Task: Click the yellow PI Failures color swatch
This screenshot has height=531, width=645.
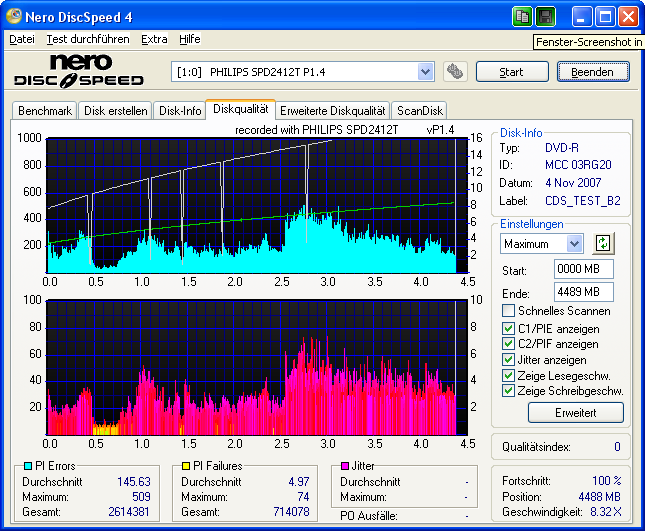Action: 186,466
